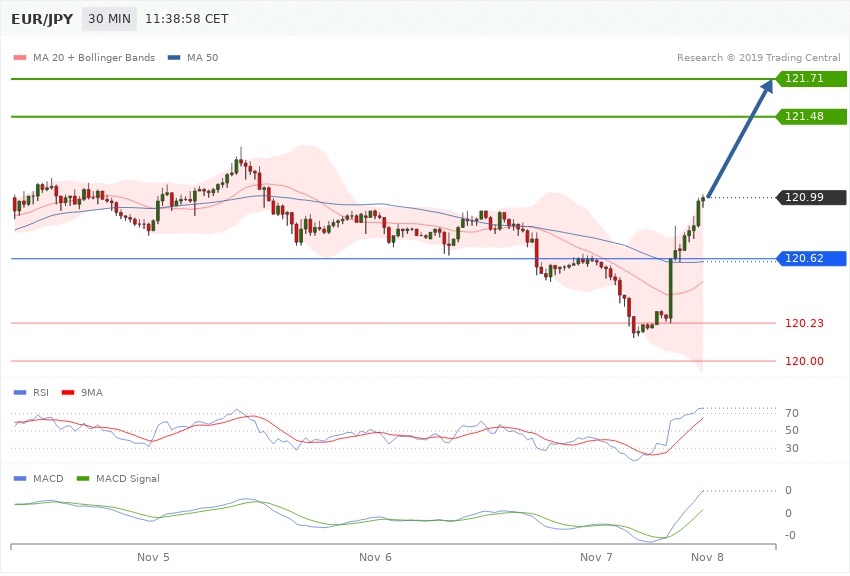The width and height of the screenshot is (850, 576).
Task: Click the 121.71 green target price tag
Action: click(x=811, y=78)
